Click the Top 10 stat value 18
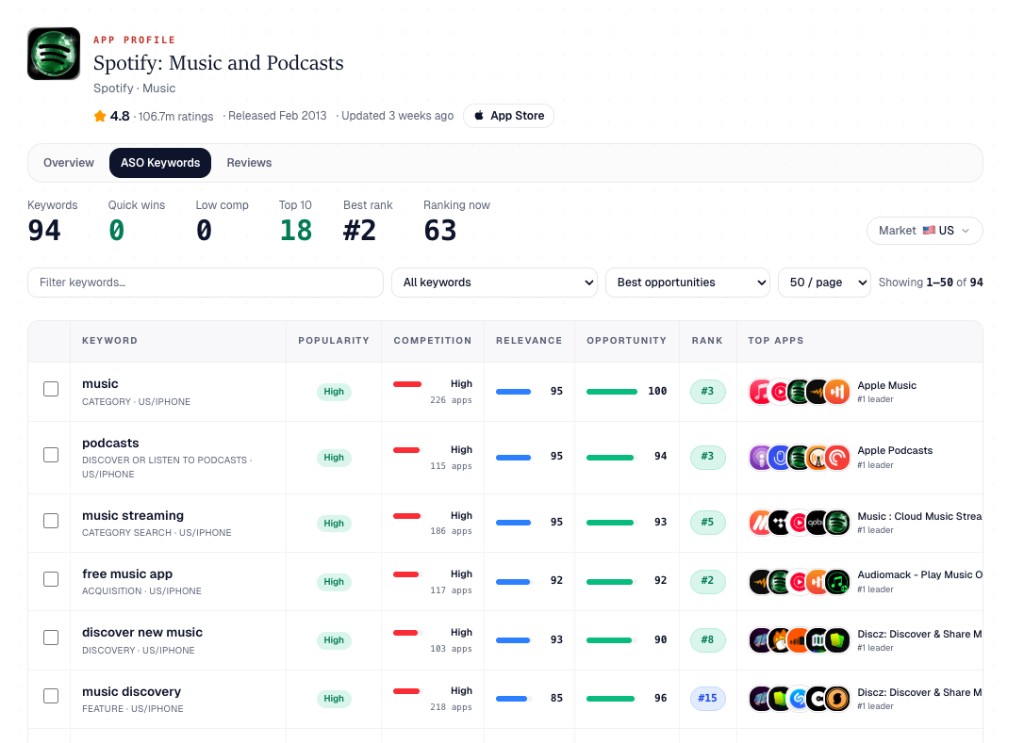This screenshot has height=743, width=1024. 296,230
